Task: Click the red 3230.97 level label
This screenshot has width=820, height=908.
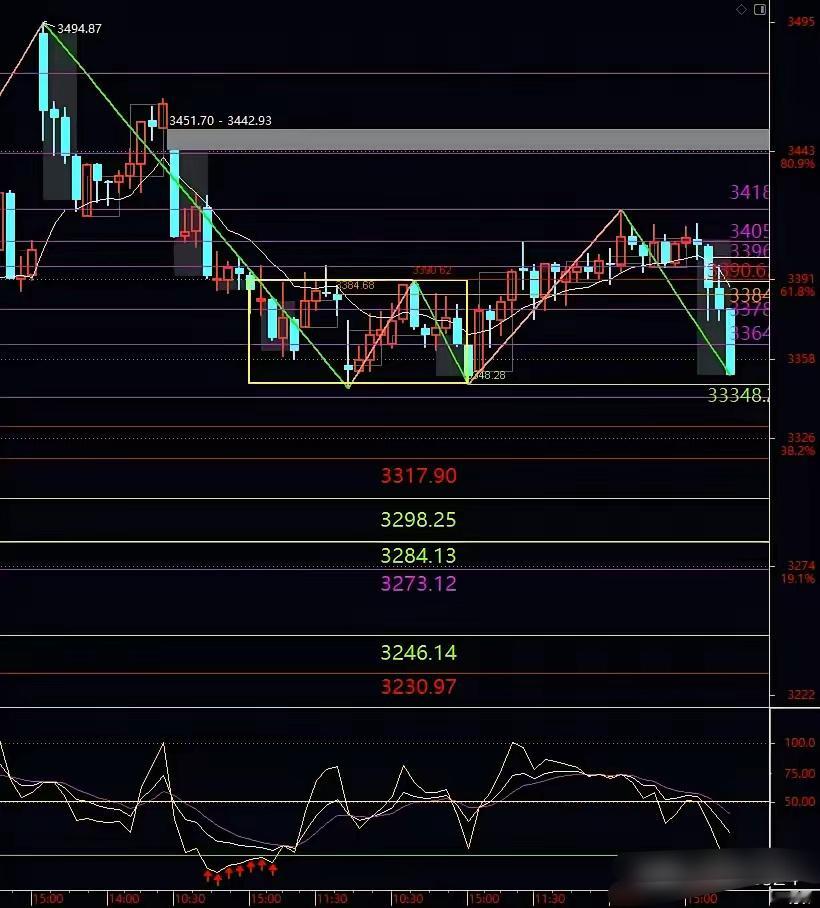Action: pyautogui.click(x=418, y=687)
